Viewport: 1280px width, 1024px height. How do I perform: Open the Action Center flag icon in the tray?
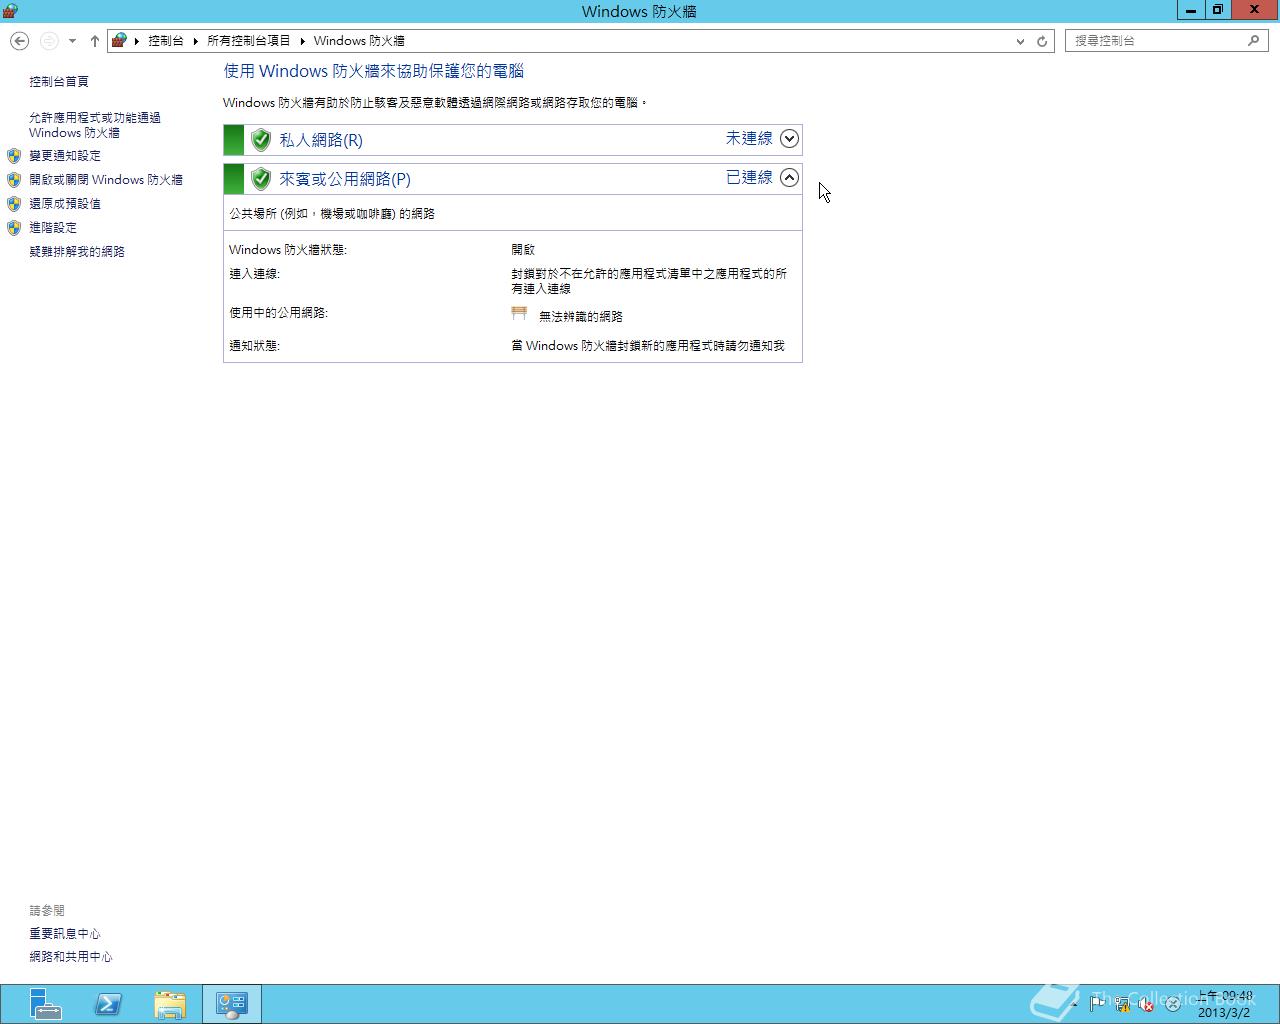1097,1004
